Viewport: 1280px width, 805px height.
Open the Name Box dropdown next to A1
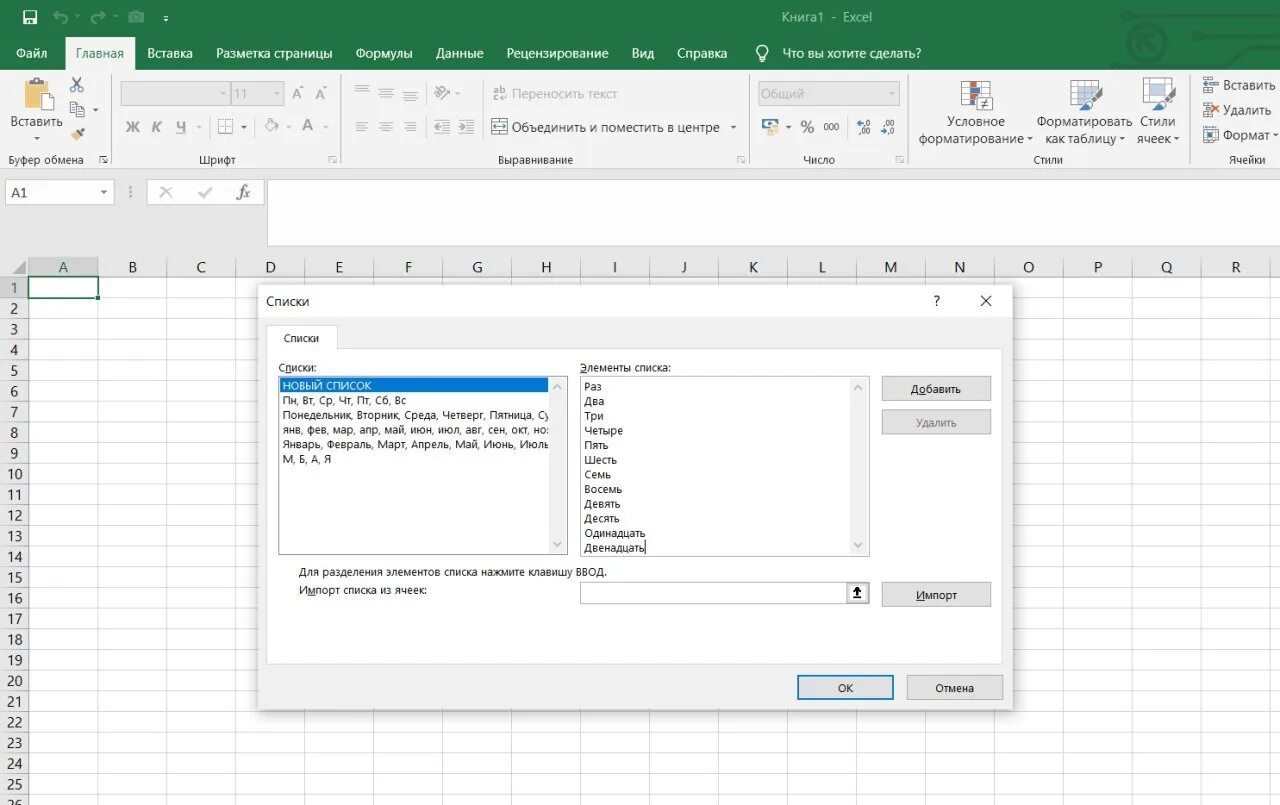pos(104,193)
